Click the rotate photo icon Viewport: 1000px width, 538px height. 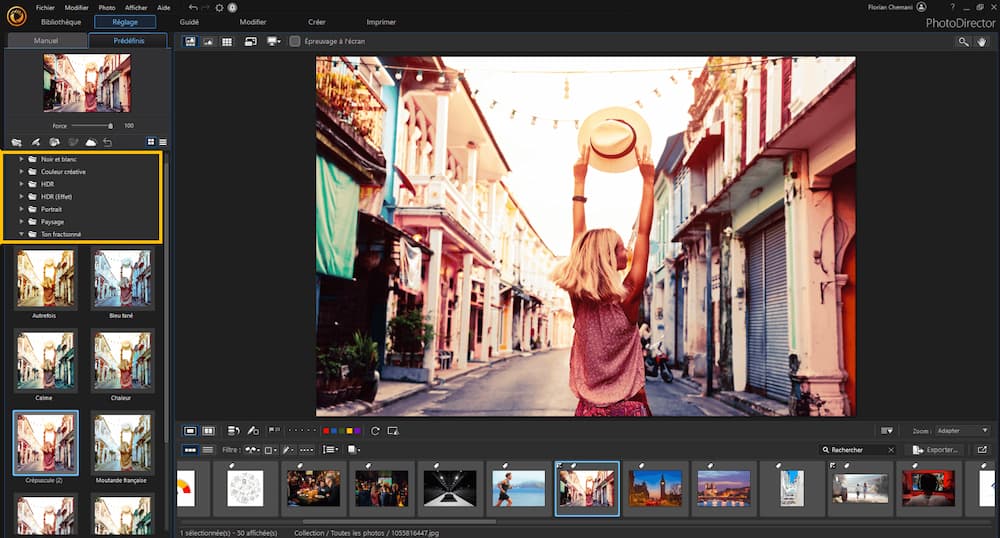click(375, 431)
